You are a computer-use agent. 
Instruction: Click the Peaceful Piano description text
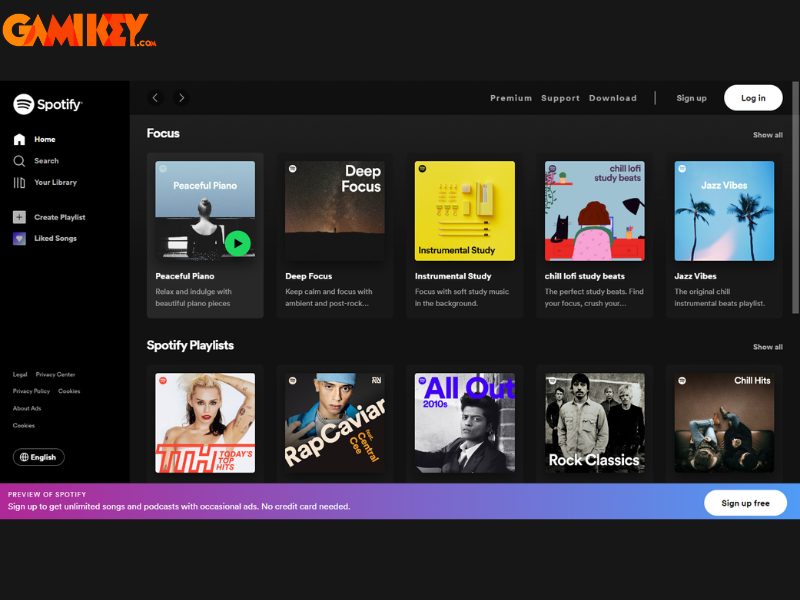pos(193,297)
